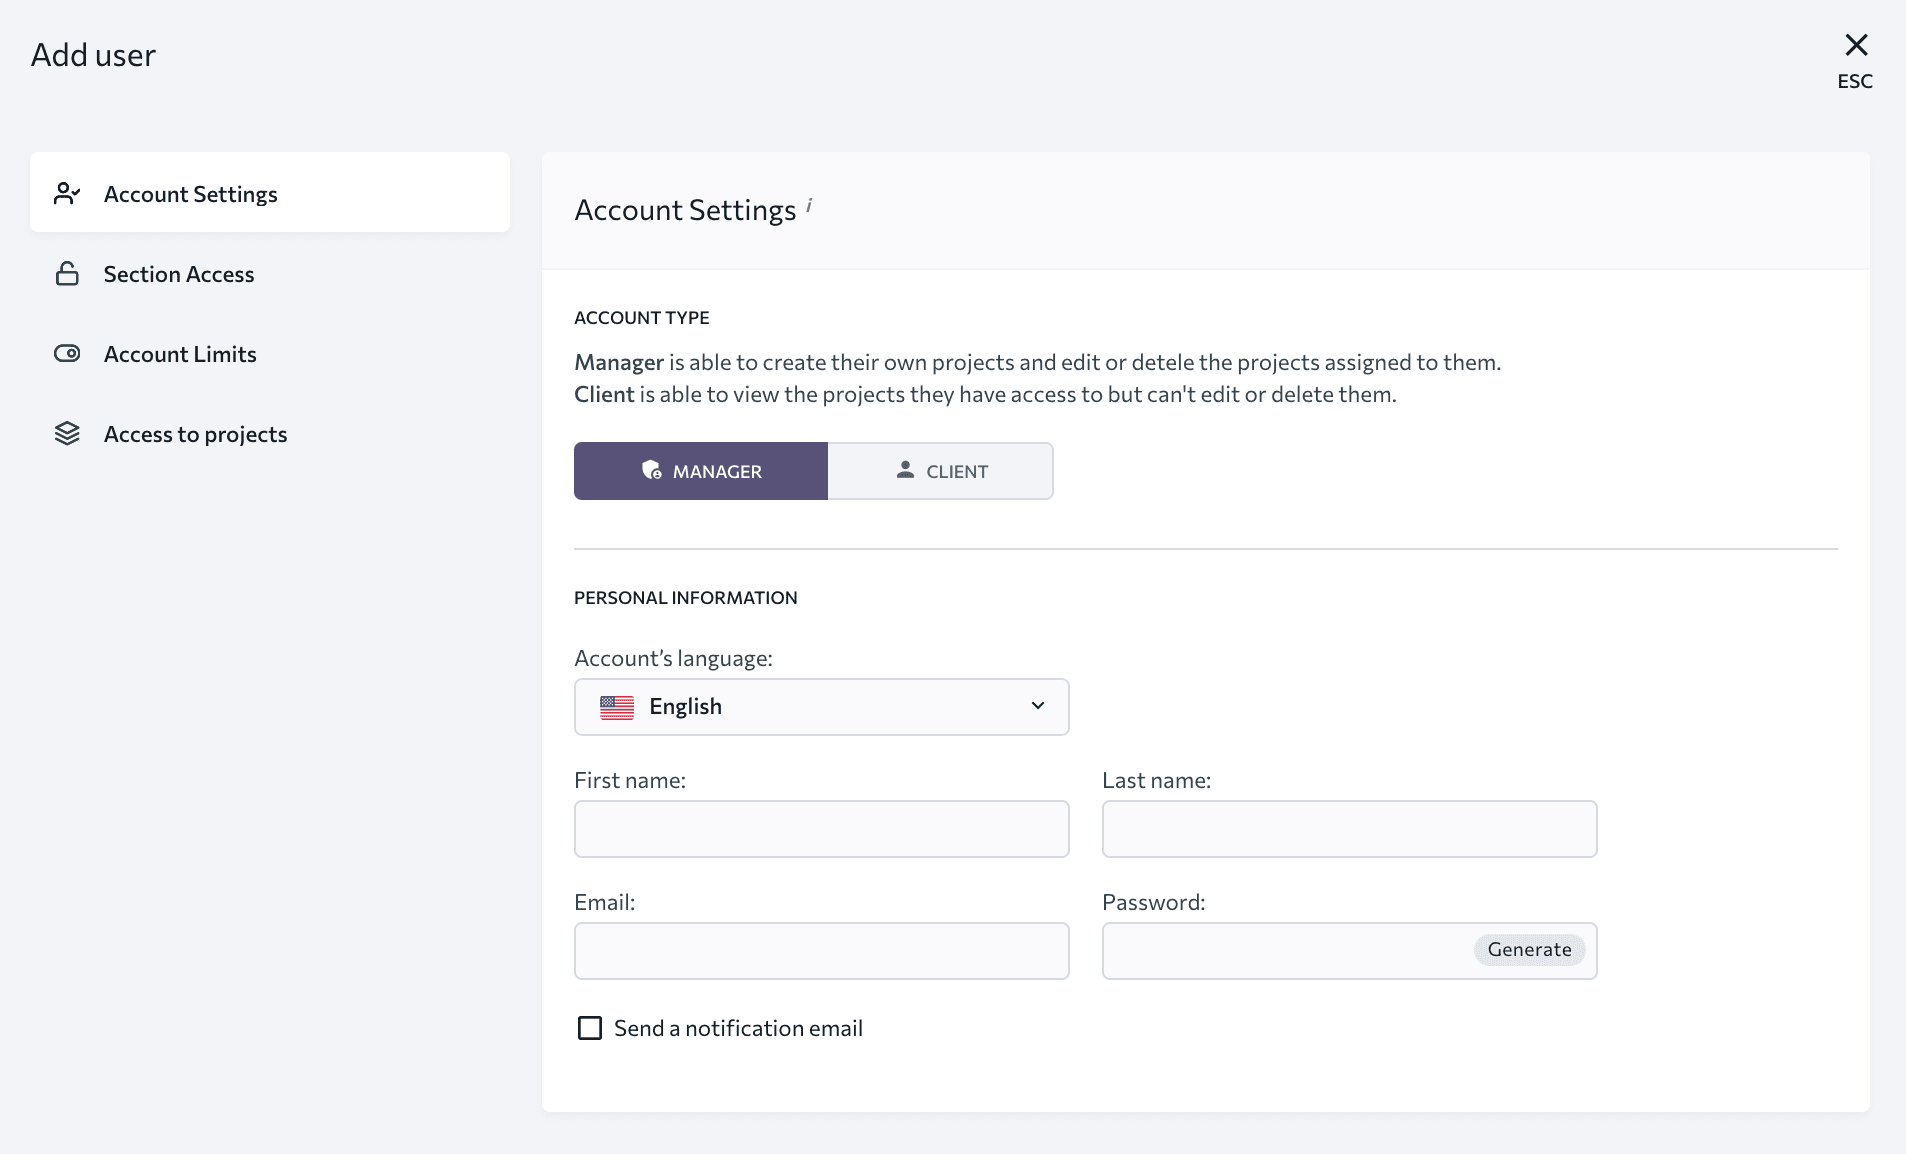Click the ESC label under close icon
This screenshot has height=1154, width=1906.
1855,81
